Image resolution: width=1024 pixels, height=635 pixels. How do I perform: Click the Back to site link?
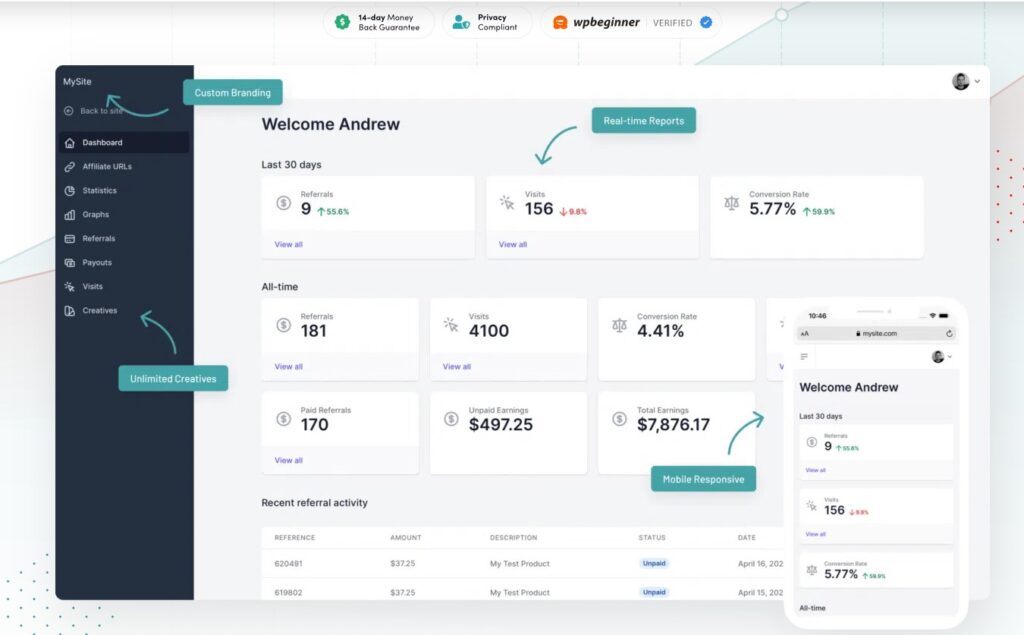[95, 111]
